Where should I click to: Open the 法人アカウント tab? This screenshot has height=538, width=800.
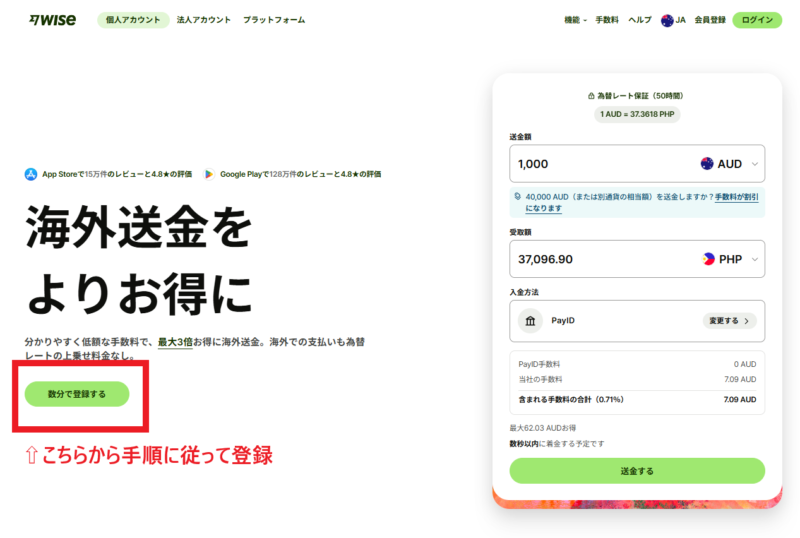(204, 20)
